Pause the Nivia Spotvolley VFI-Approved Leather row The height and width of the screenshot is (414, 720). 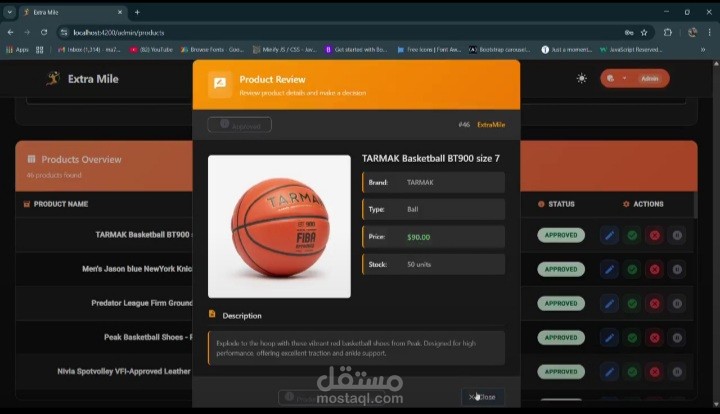pyautogui.click(x=677, y=372)
